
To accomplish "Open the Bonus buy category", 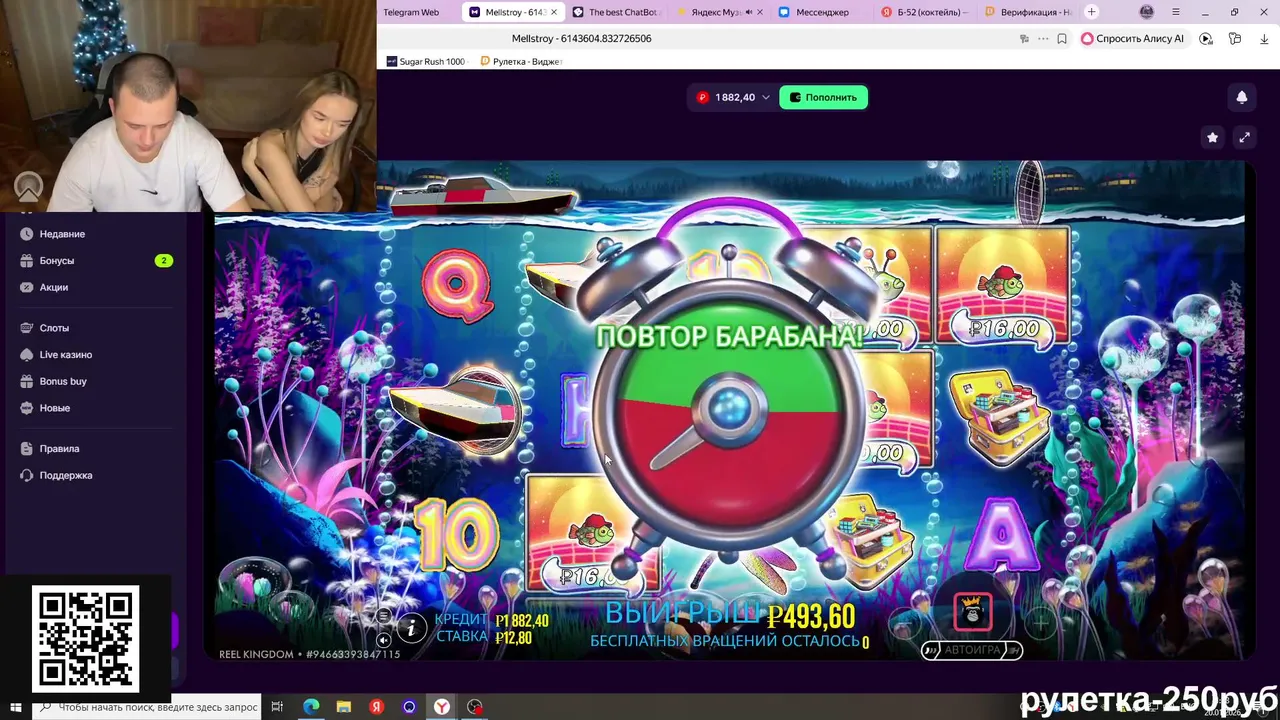I will (x=63, y=381).
